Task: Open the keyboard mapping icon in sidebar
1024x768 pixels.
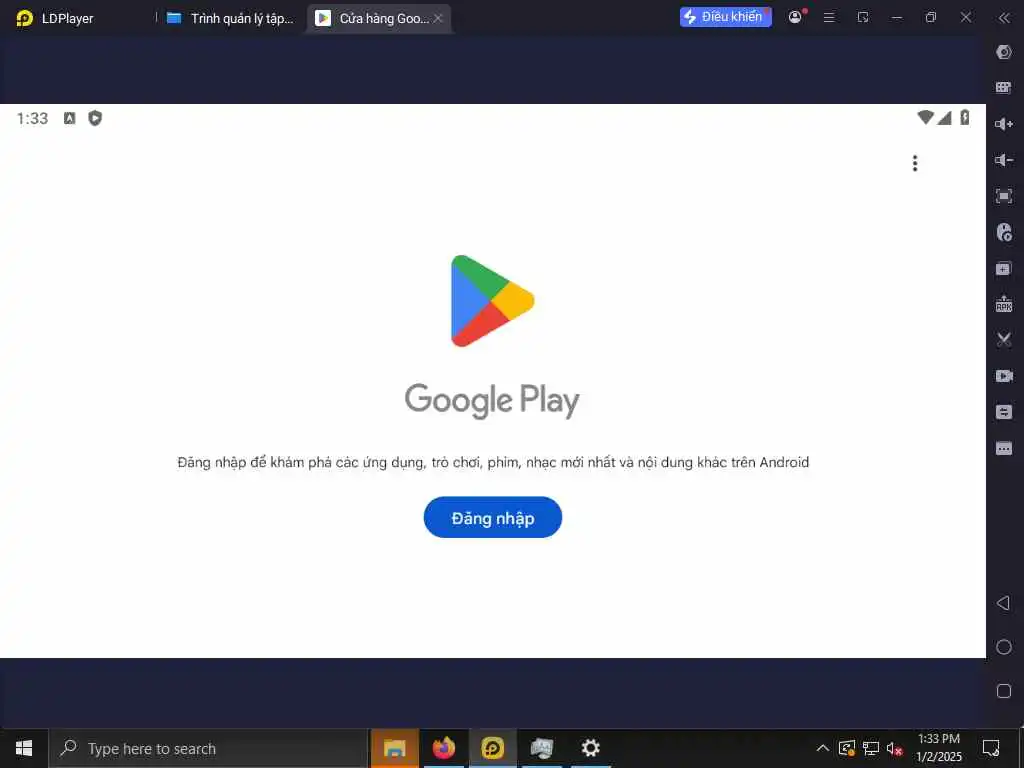Action: [x=1004, y=88]
